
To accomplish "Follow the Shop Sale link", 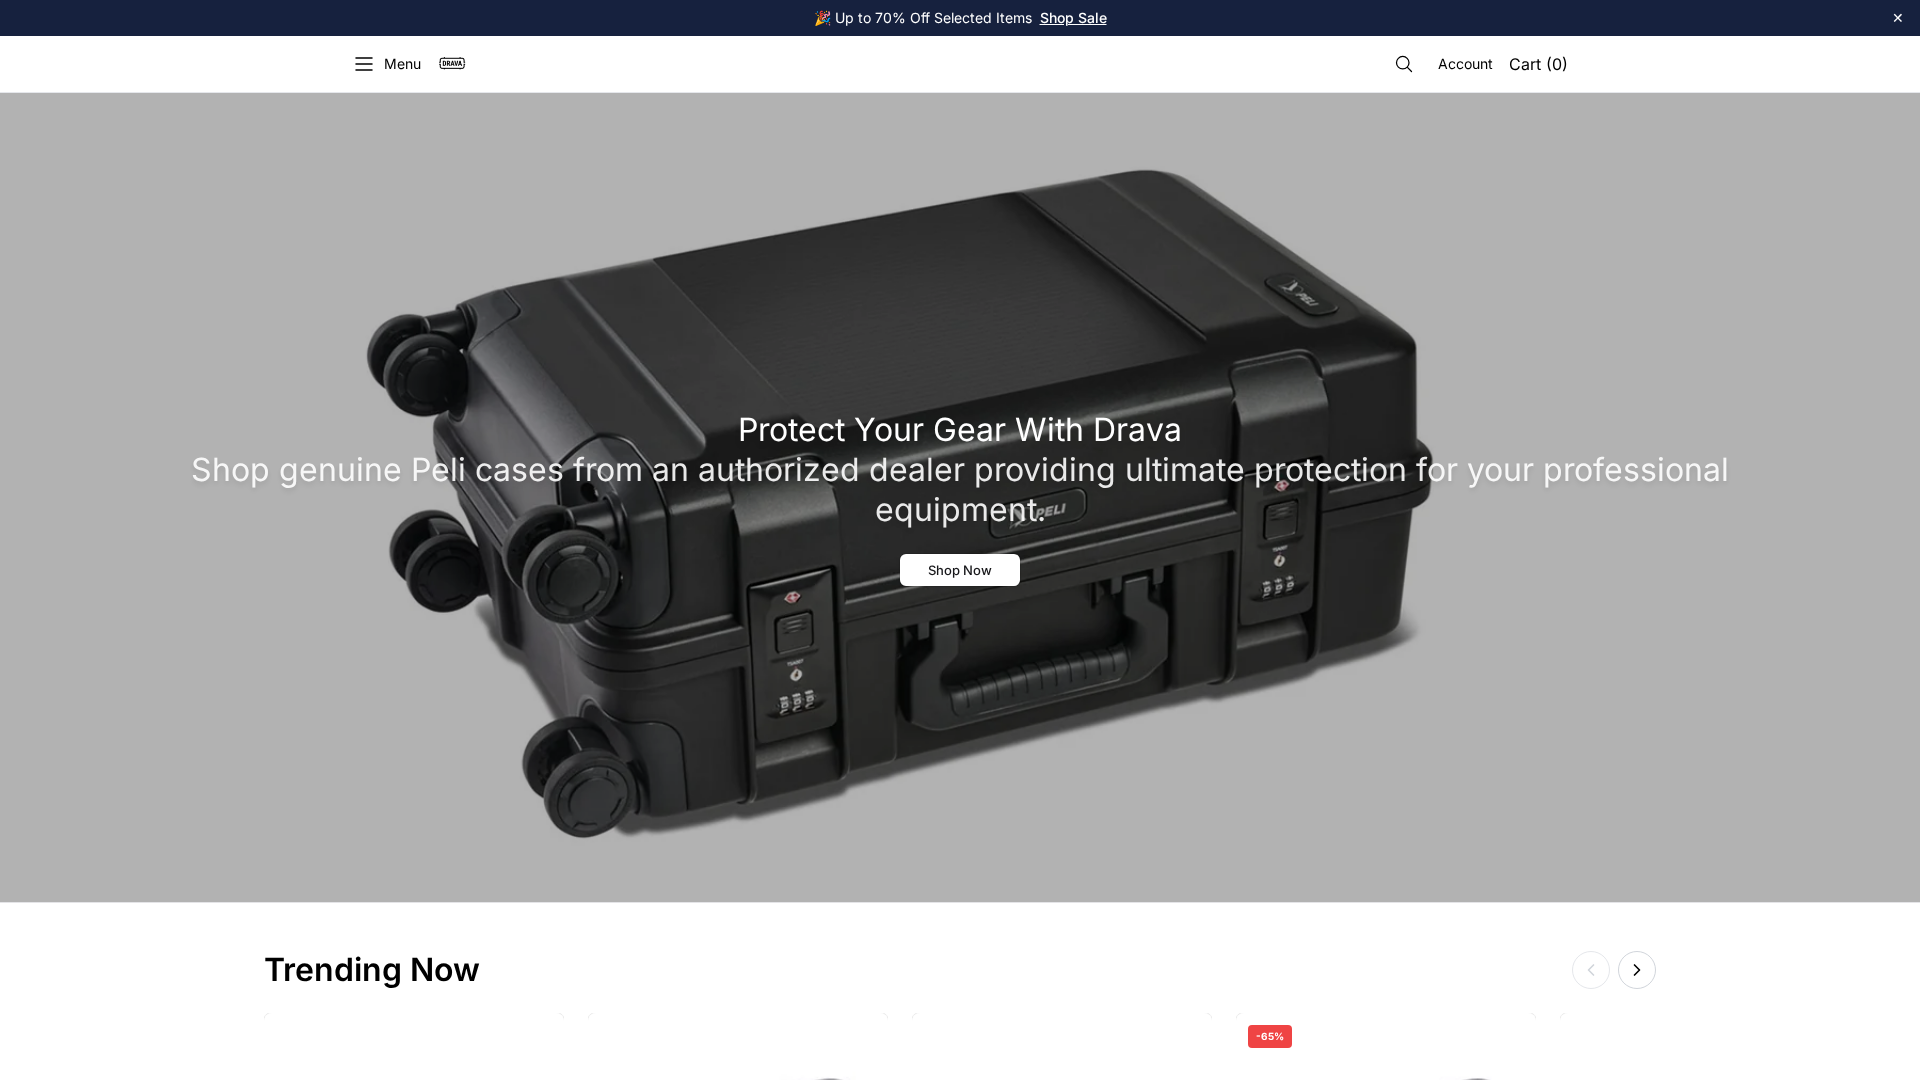I will [x=1073, y=18].
